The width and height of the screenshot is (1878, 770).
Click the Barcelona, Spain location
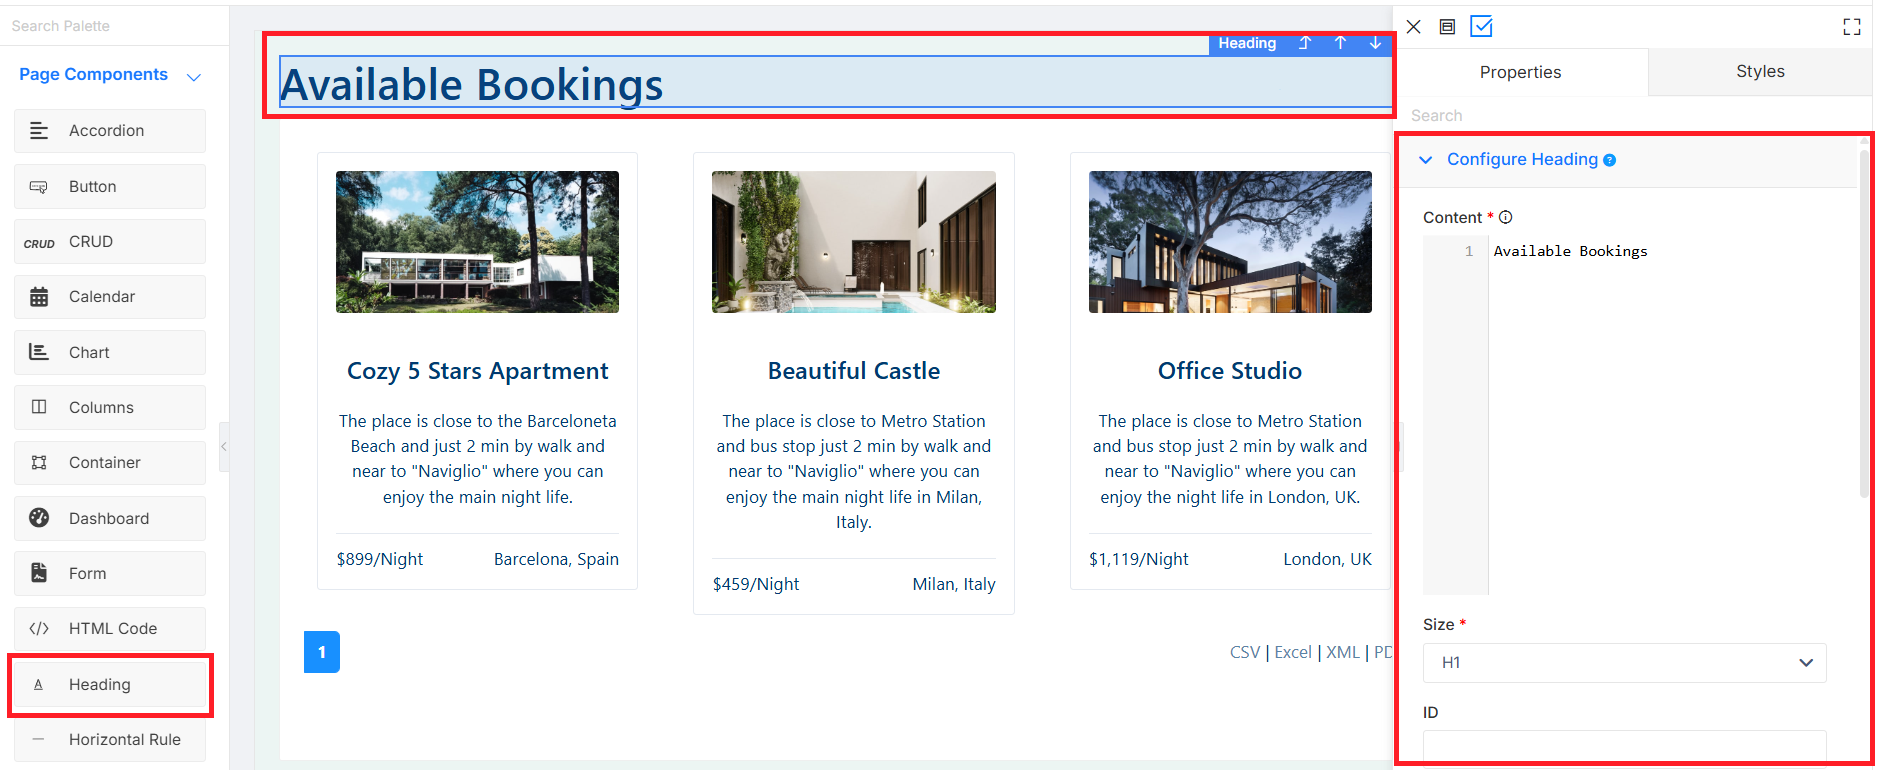556,559
